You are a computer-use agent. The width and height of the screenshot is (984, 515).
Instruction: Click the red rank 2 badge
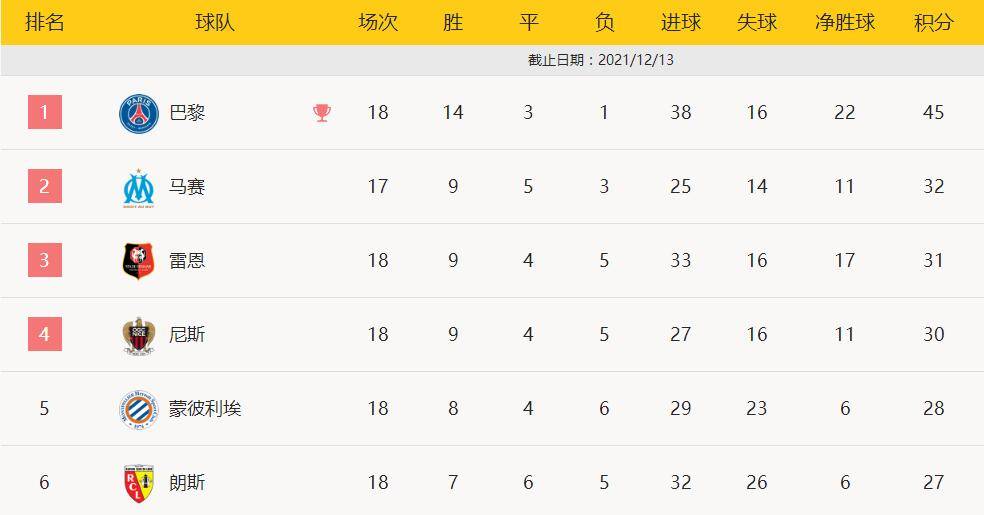point(44,186)
